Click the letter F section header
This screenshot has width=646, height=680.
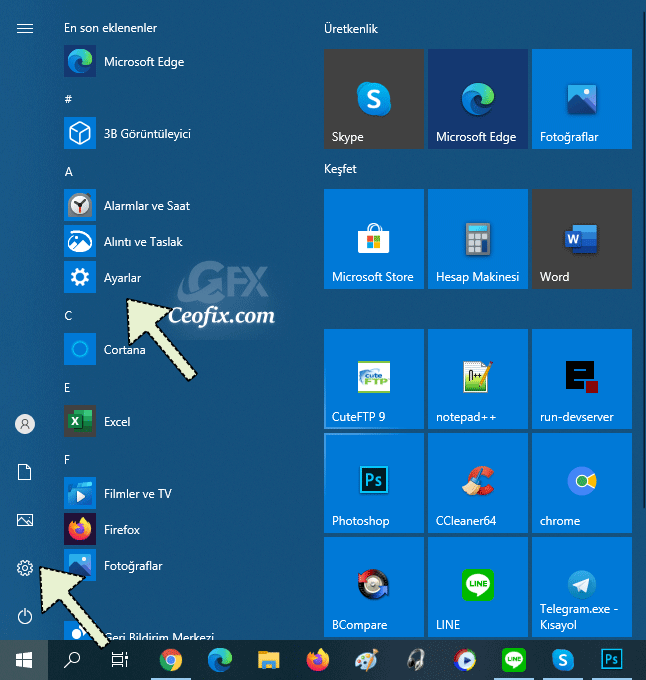click(x=67, y=459)
